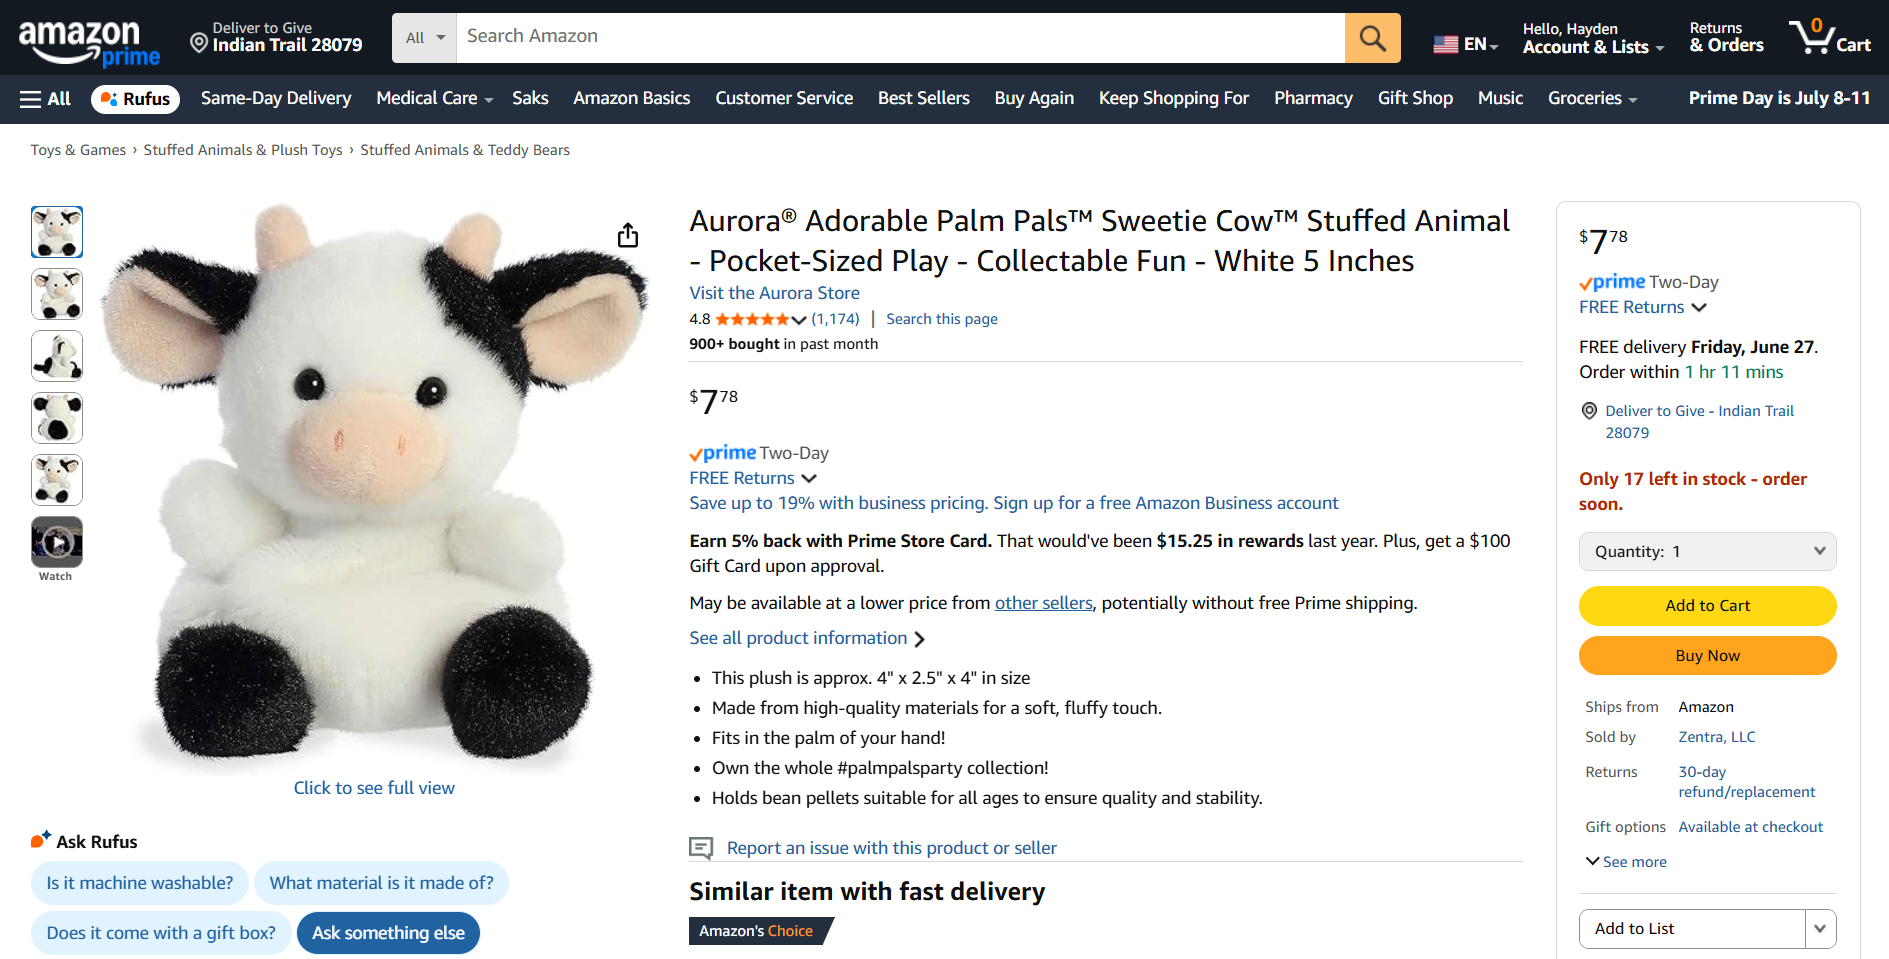This screenshot has width=1889, height=959.
Task: Visit the Aurora Store link
Action: (x=774, y=293)
